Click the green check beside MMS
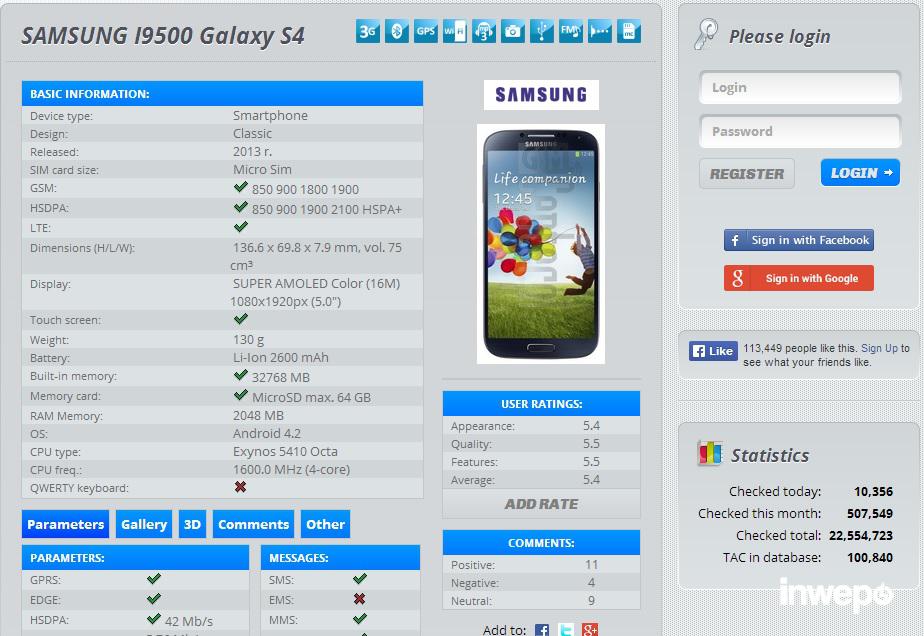This screenshot has height=636, width=924. pyautogui.click(x=360, y=619)
